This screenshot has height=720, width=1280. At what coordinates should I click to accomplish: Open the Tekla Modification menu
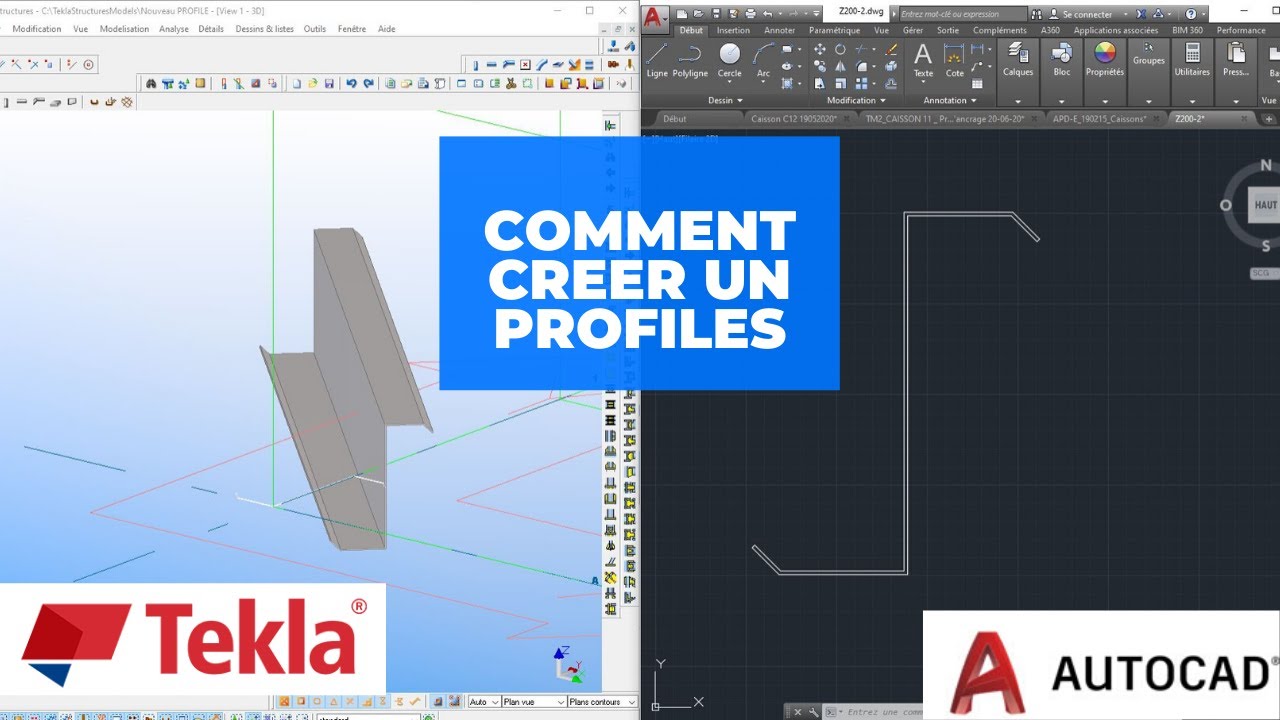(x=36, y=29)
